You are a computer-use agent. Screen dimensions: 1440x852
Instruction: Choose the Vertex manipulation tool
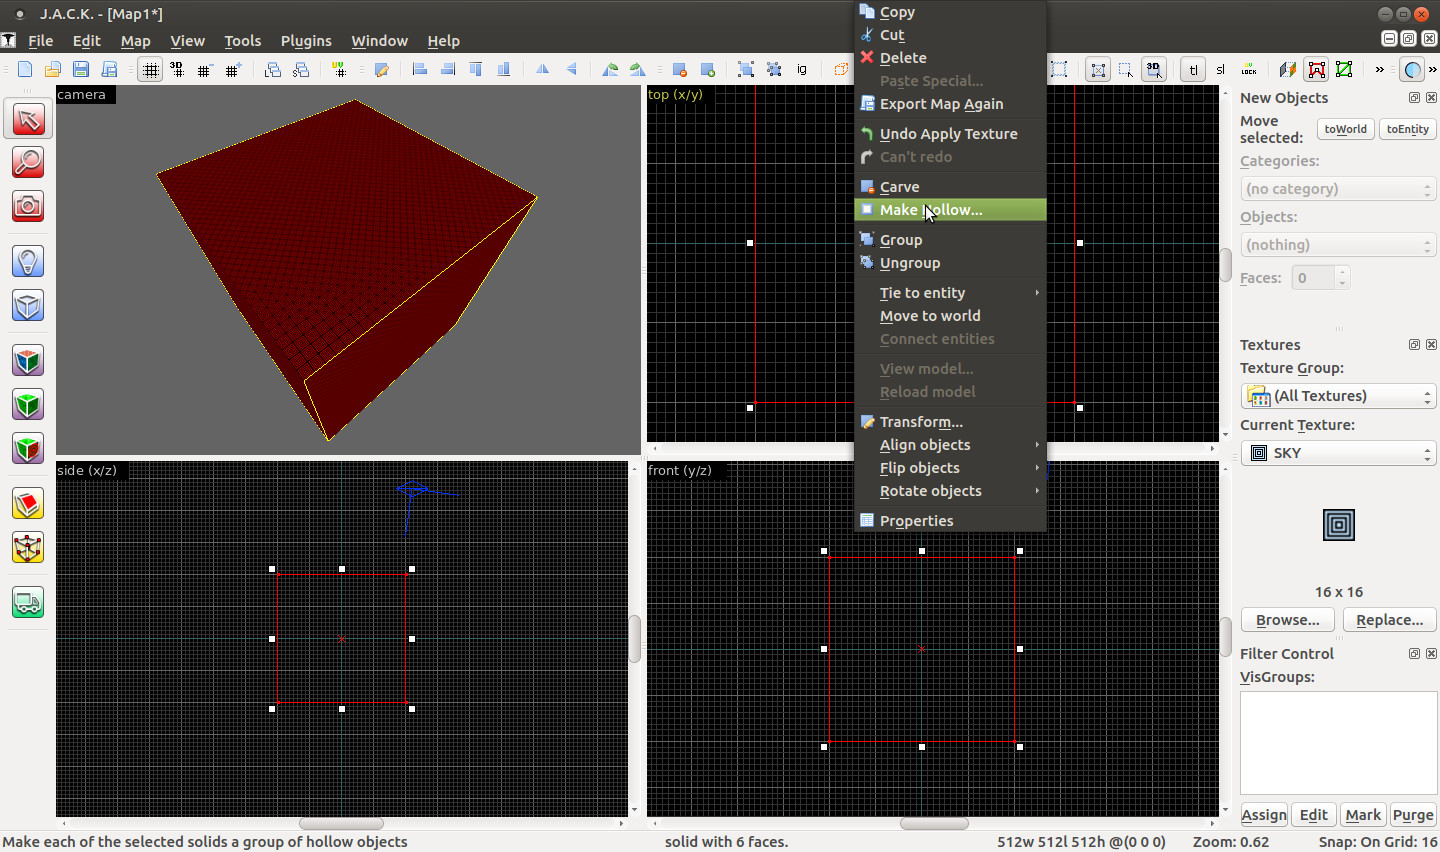coord(28,547)
